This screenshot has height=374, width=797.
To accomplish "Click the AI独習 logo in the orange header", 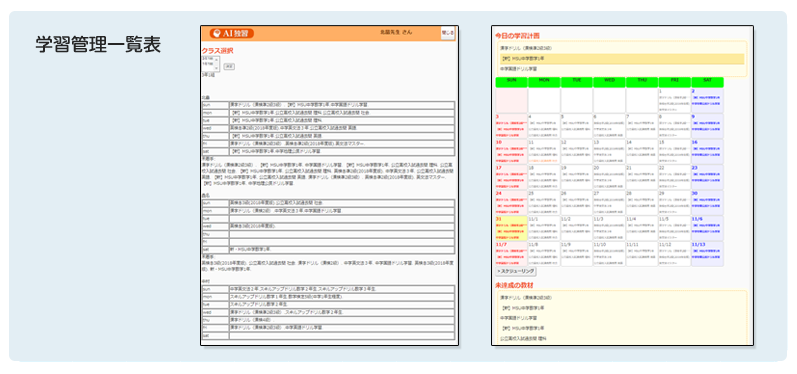I will tap(232, 33).
